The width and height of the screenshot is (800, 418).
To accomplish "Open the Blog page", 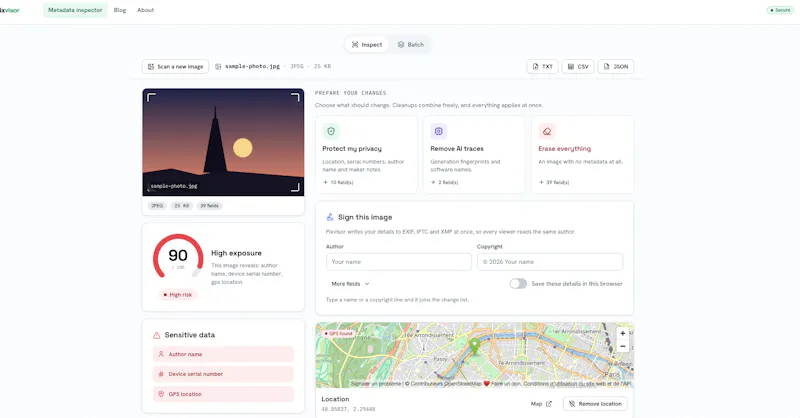I will point(120,10).
